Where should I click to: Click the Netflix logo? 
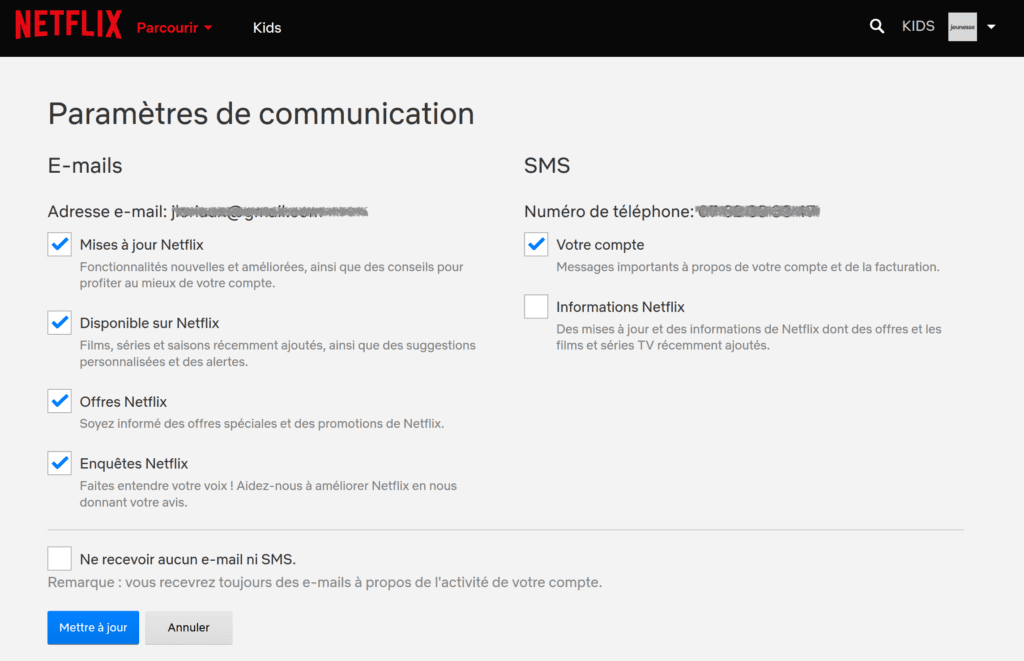pyautogui.click(x=69, y=25)
